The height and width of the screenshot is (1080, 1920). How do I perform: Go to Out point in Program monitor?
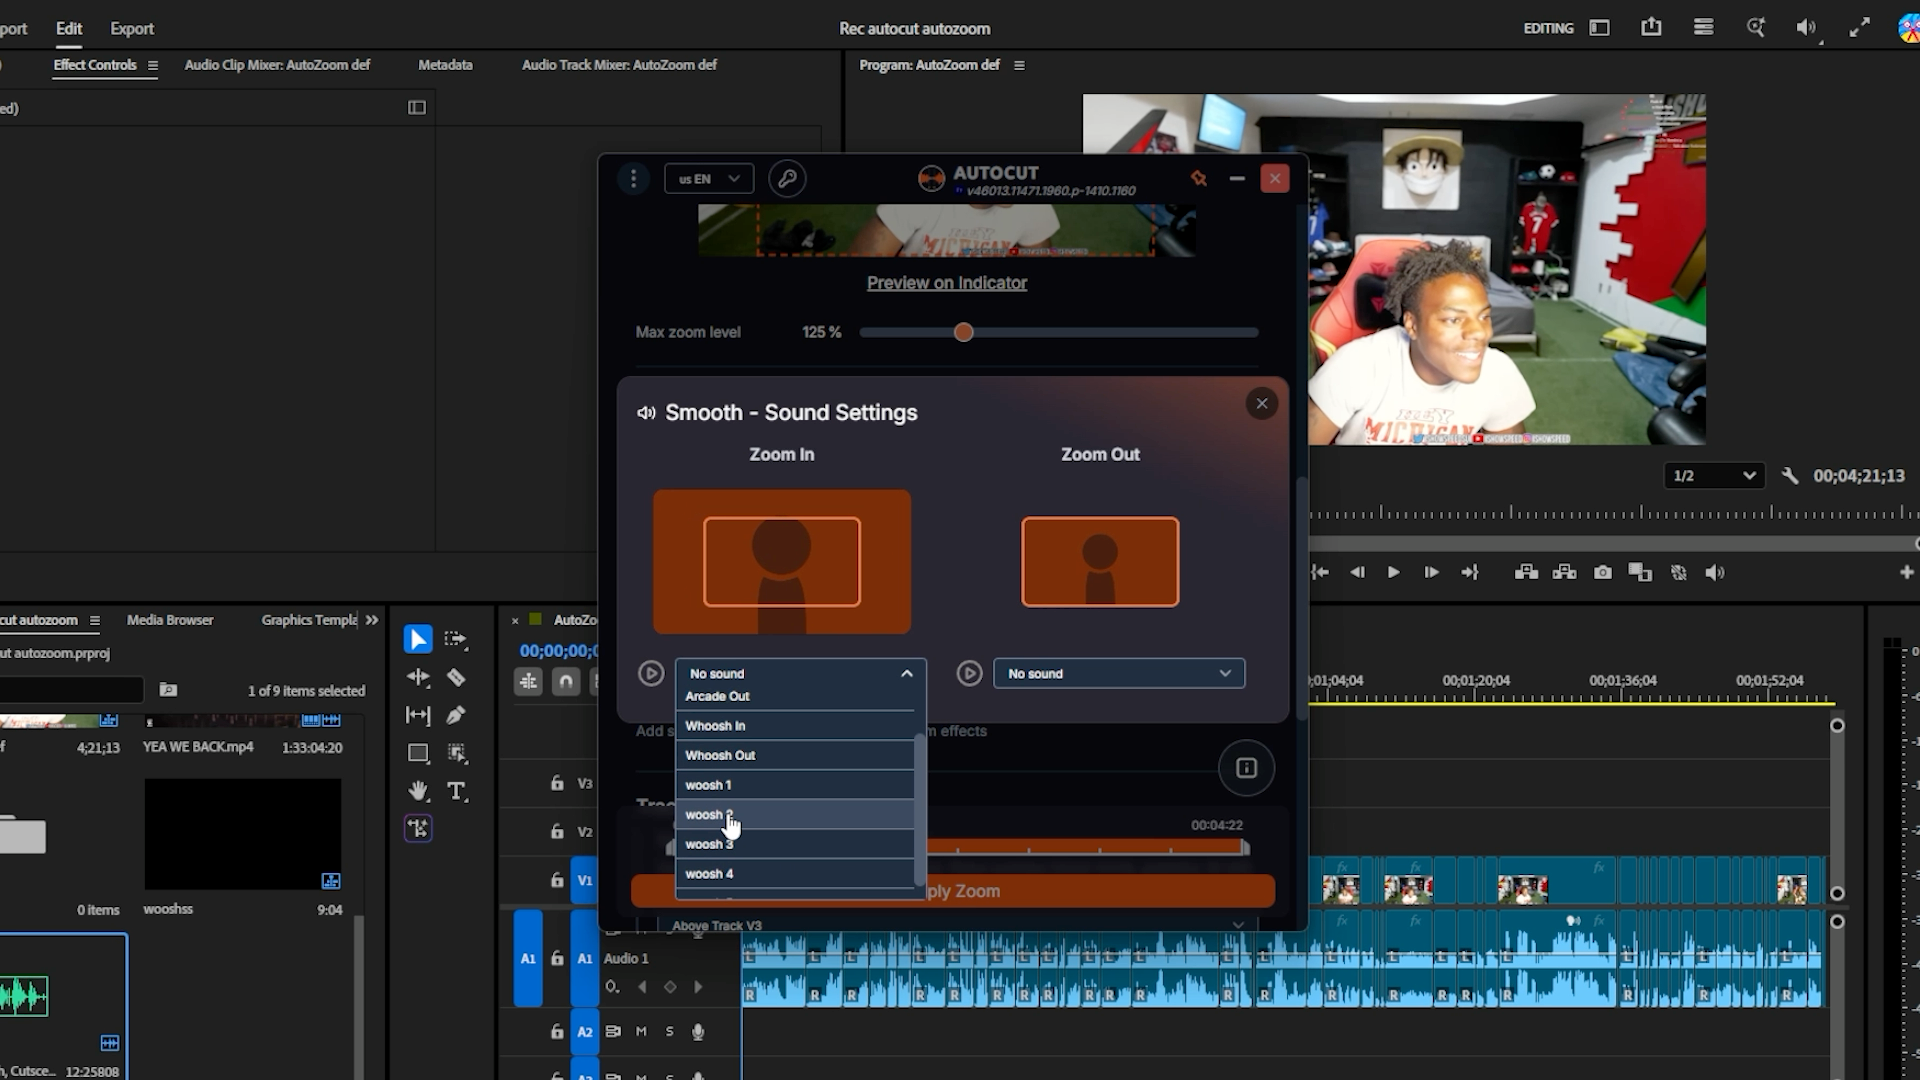click(x=1469, y=572)
